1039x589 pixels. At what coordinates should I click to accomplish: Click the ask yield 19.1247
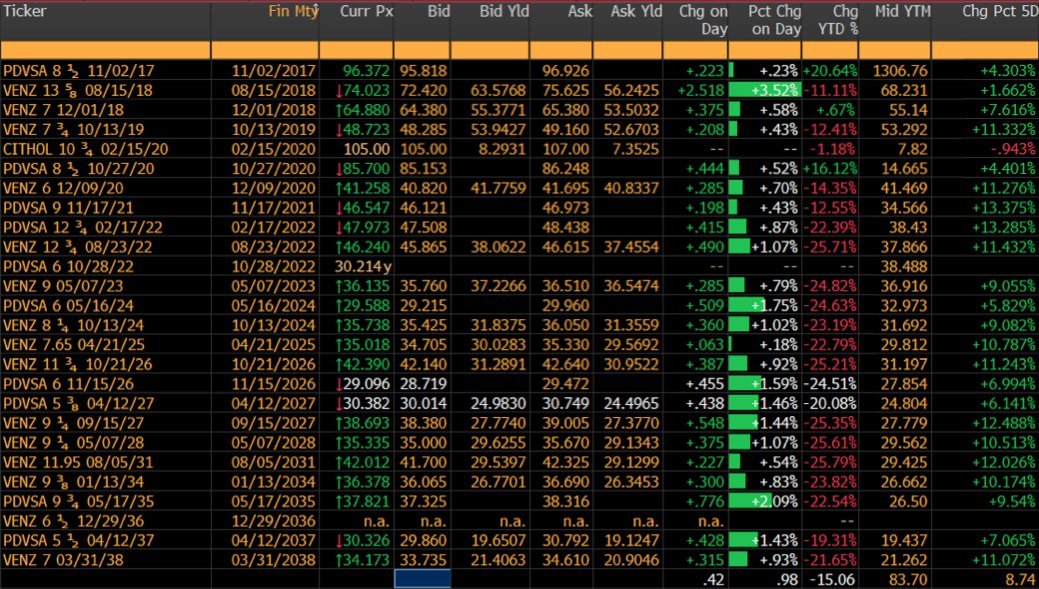(631, 541)
